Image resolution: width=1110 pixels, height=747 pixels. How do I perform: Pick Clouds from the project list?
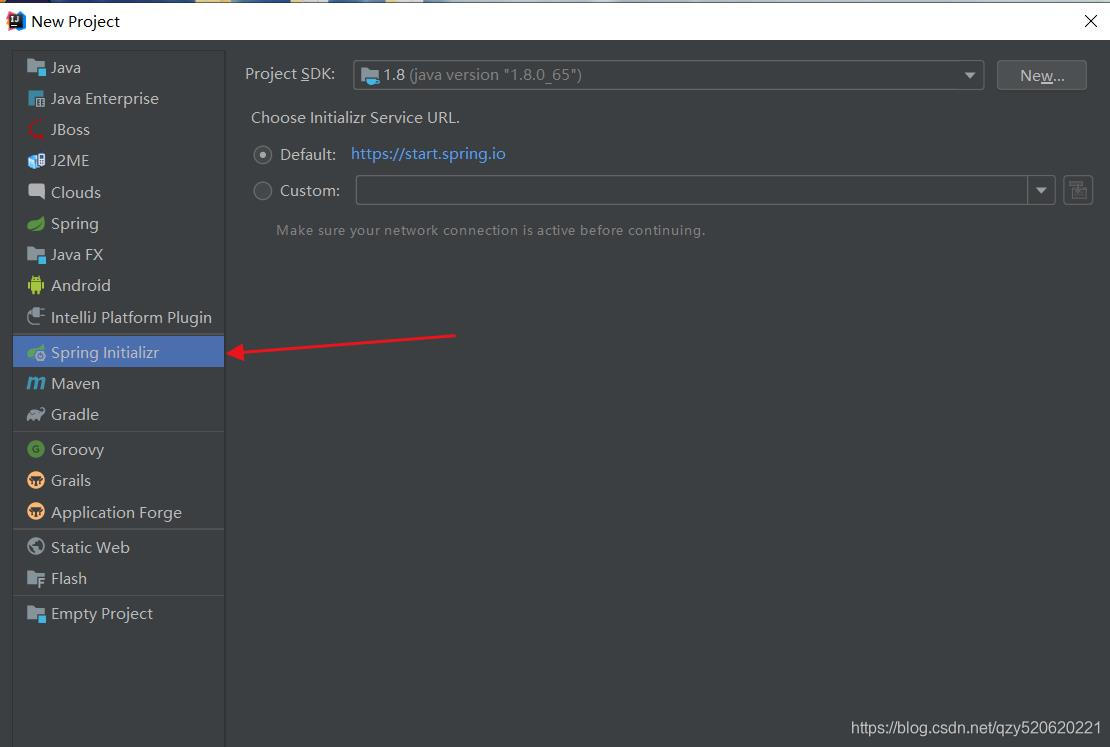pyautogui.click(x=119, y=192)
